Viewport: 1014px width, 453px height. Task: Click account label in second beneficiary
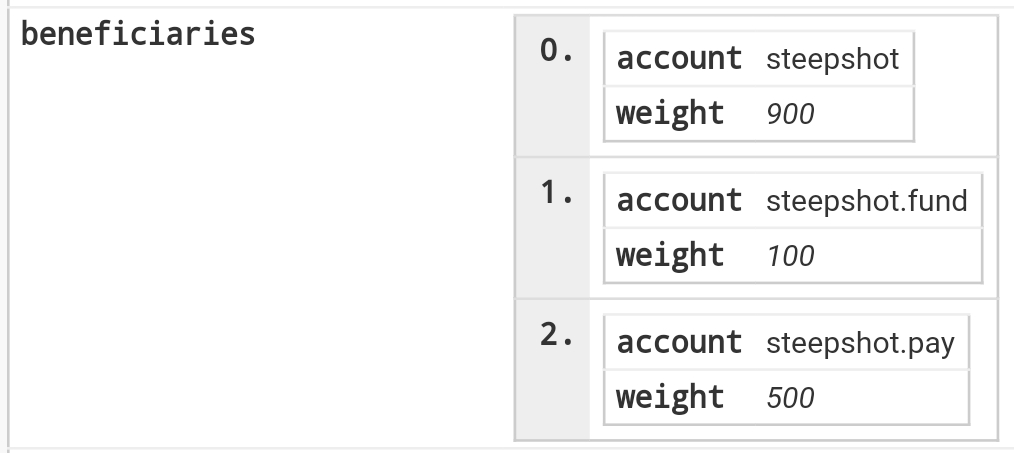pyautogui.click(x=679, y=201)
